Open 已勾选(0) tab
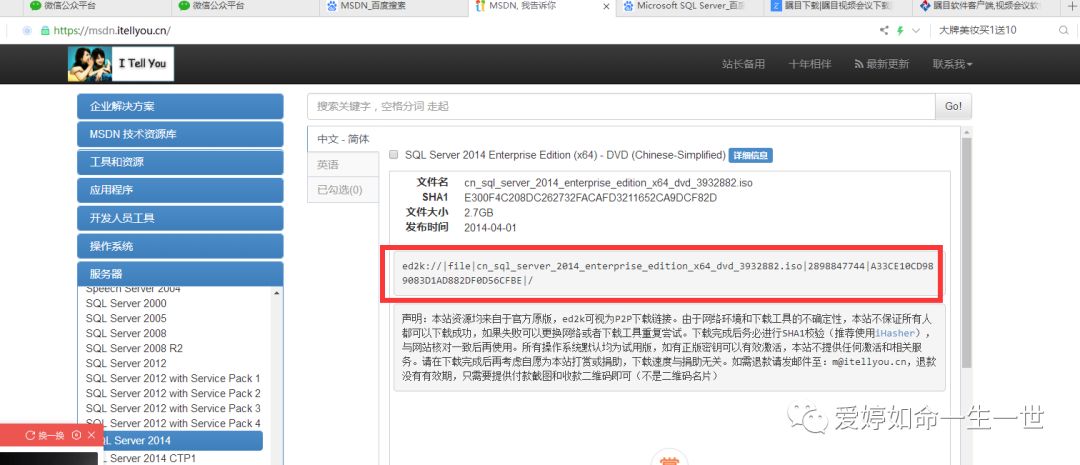The image size is (1080, 465). [x=343, y=190]
